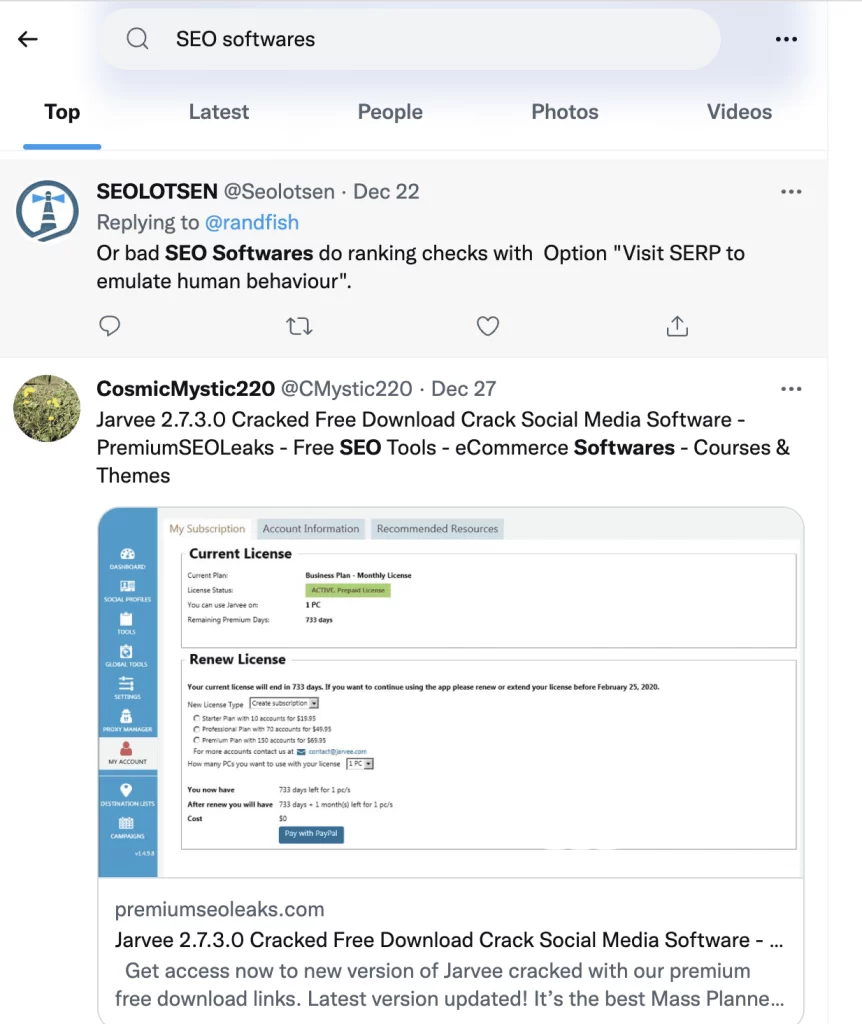Open CosmicMystic220 tweet's more options menu
This screenshot has height=1024, width=862.
(x=791, y=389)
